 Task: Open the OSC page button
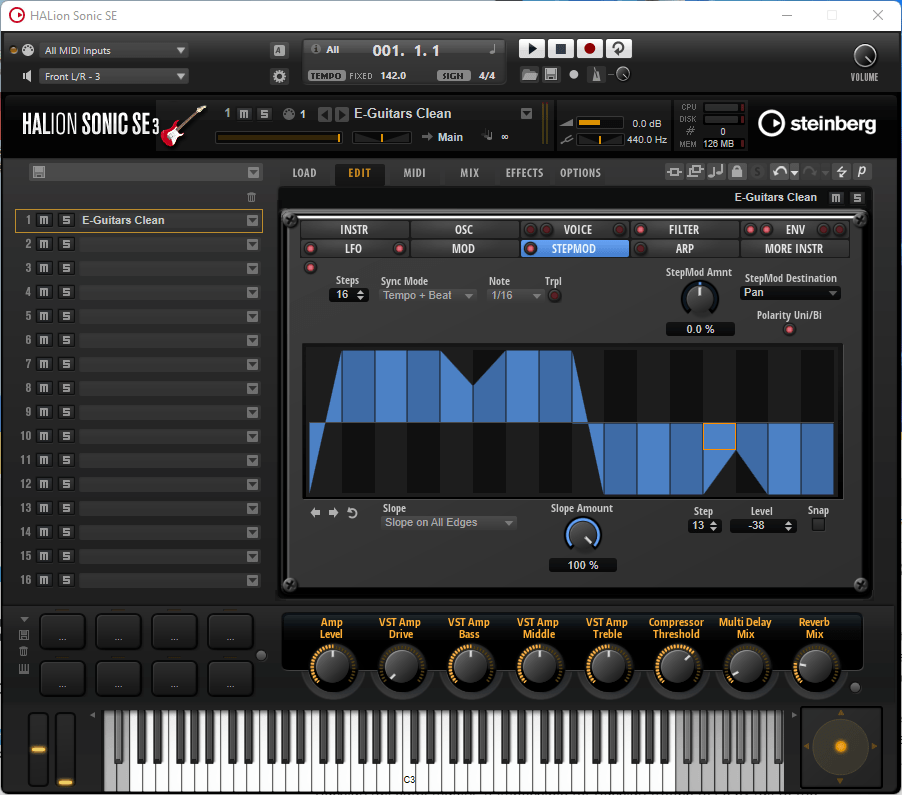pyautogui.click(x=464, y=230)
